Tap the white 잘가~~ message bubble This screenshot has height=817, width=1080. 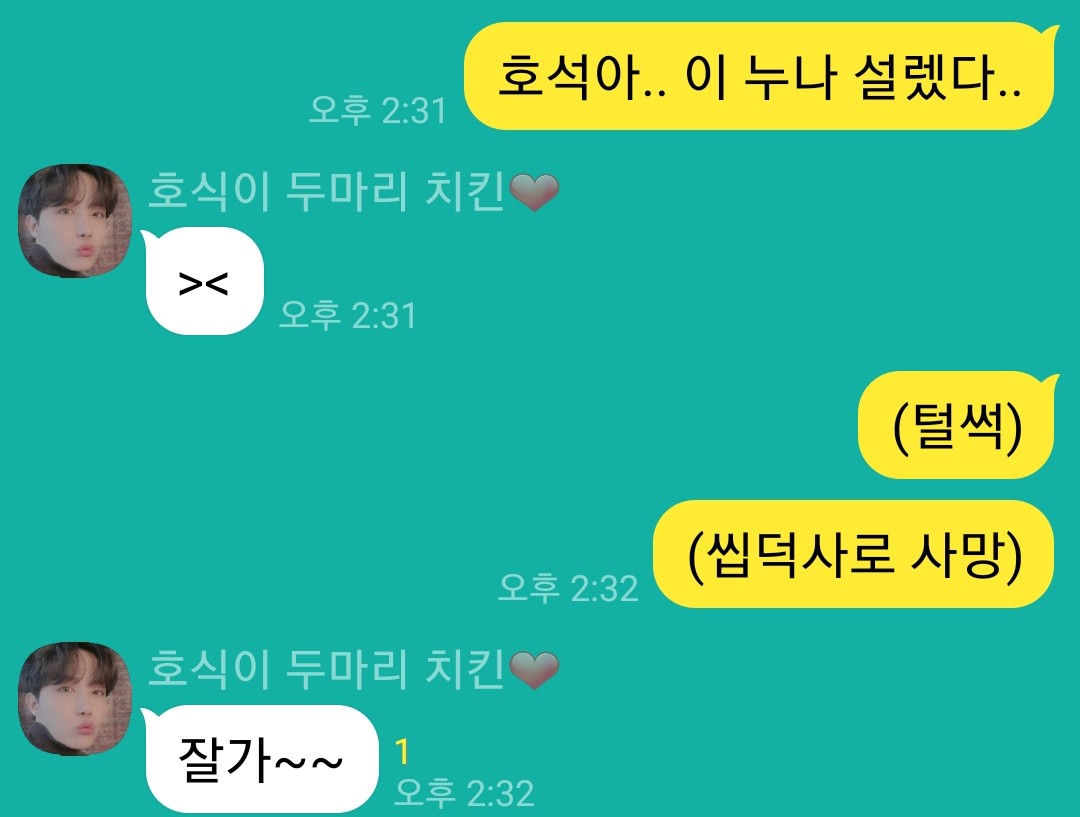click(x=262, y=759)
